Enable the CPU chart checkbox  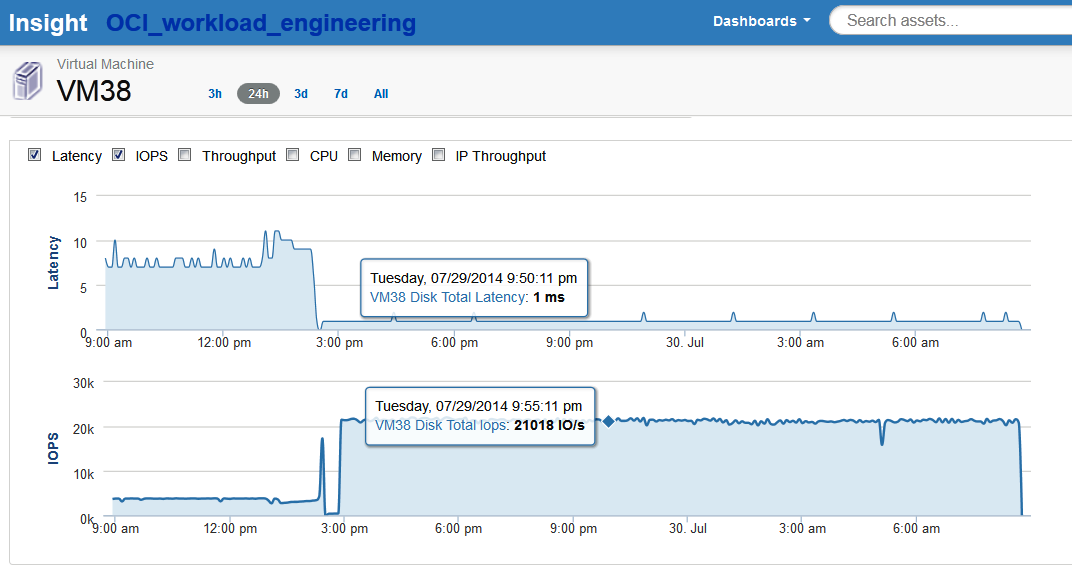click(x=293, y=155)
